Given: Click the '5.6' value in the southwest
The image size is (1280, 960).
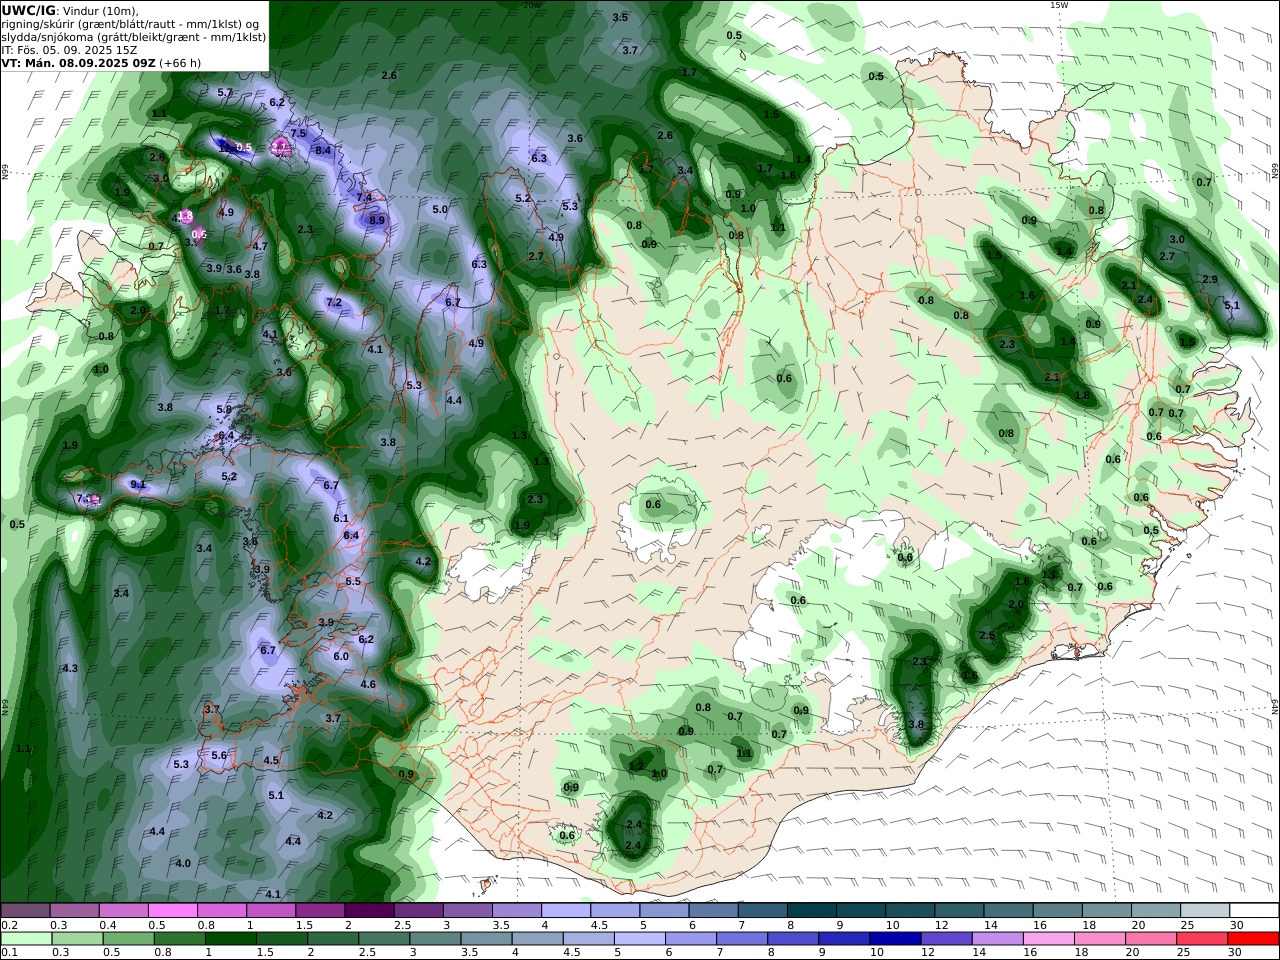Looking at the screenshot, I should click(x=219, y=755).
